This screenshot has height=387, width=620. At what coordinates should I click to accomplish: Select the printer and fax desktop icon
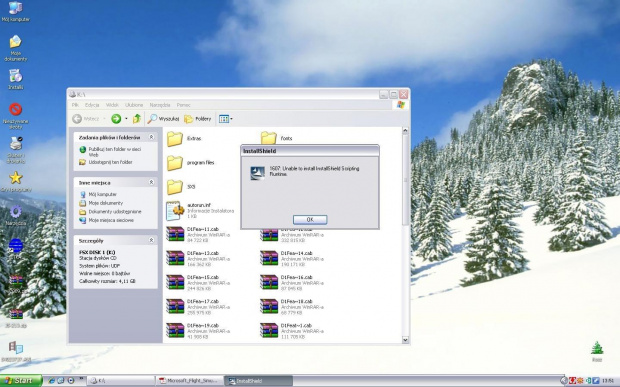(15, 150)
